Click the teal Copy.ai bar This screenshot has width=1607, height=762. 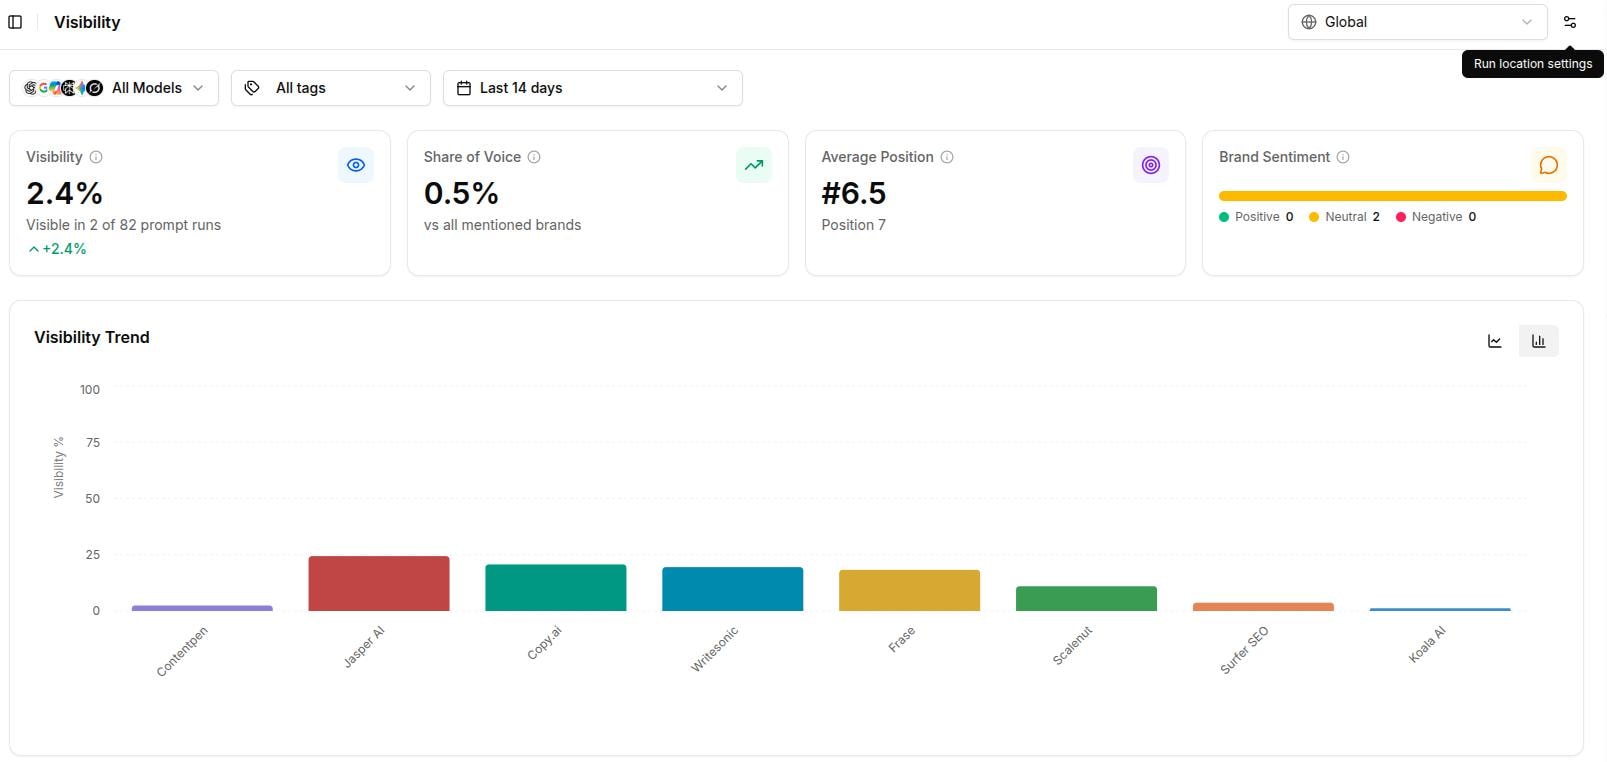tap(556, 588)
